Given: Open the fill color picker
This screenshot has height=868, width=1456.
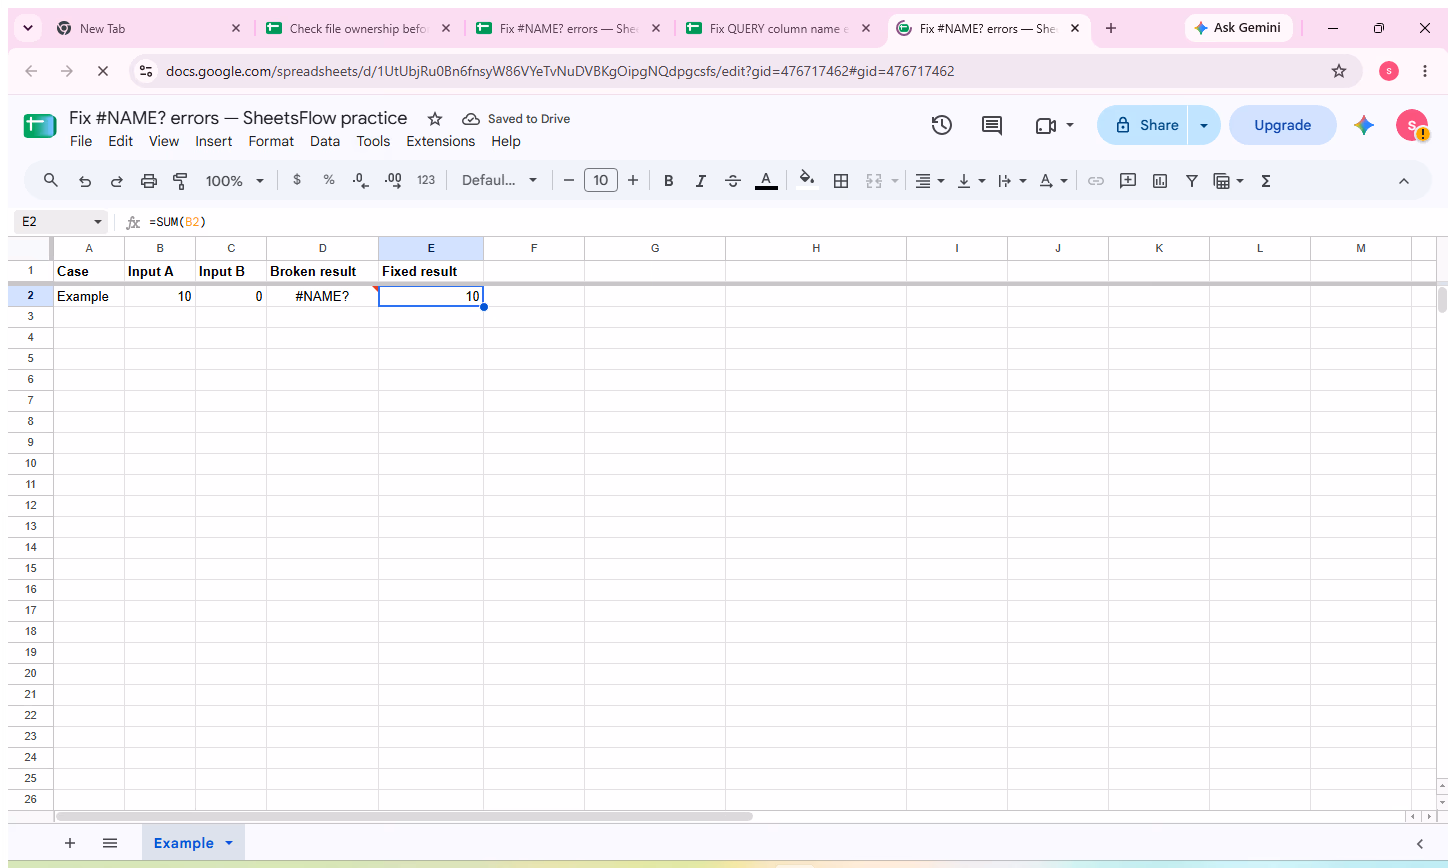Looking at the screenshot, I should click(808, 181).
